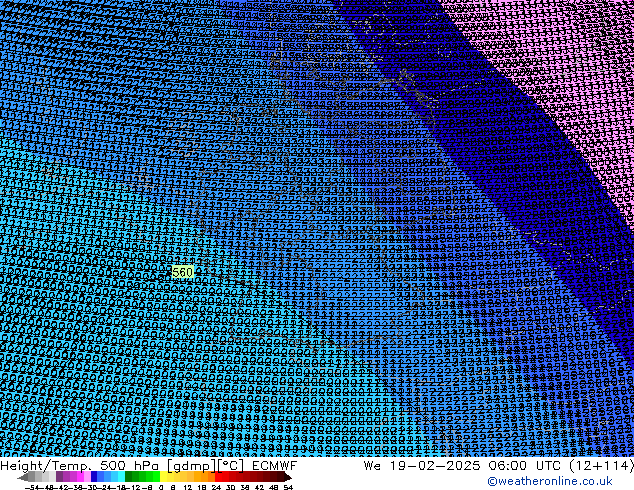This screenshot has width=634, height=490.
Task: Select the 'Height/Temp. 500 hPa' map title
Action: (x=81, y=466)
